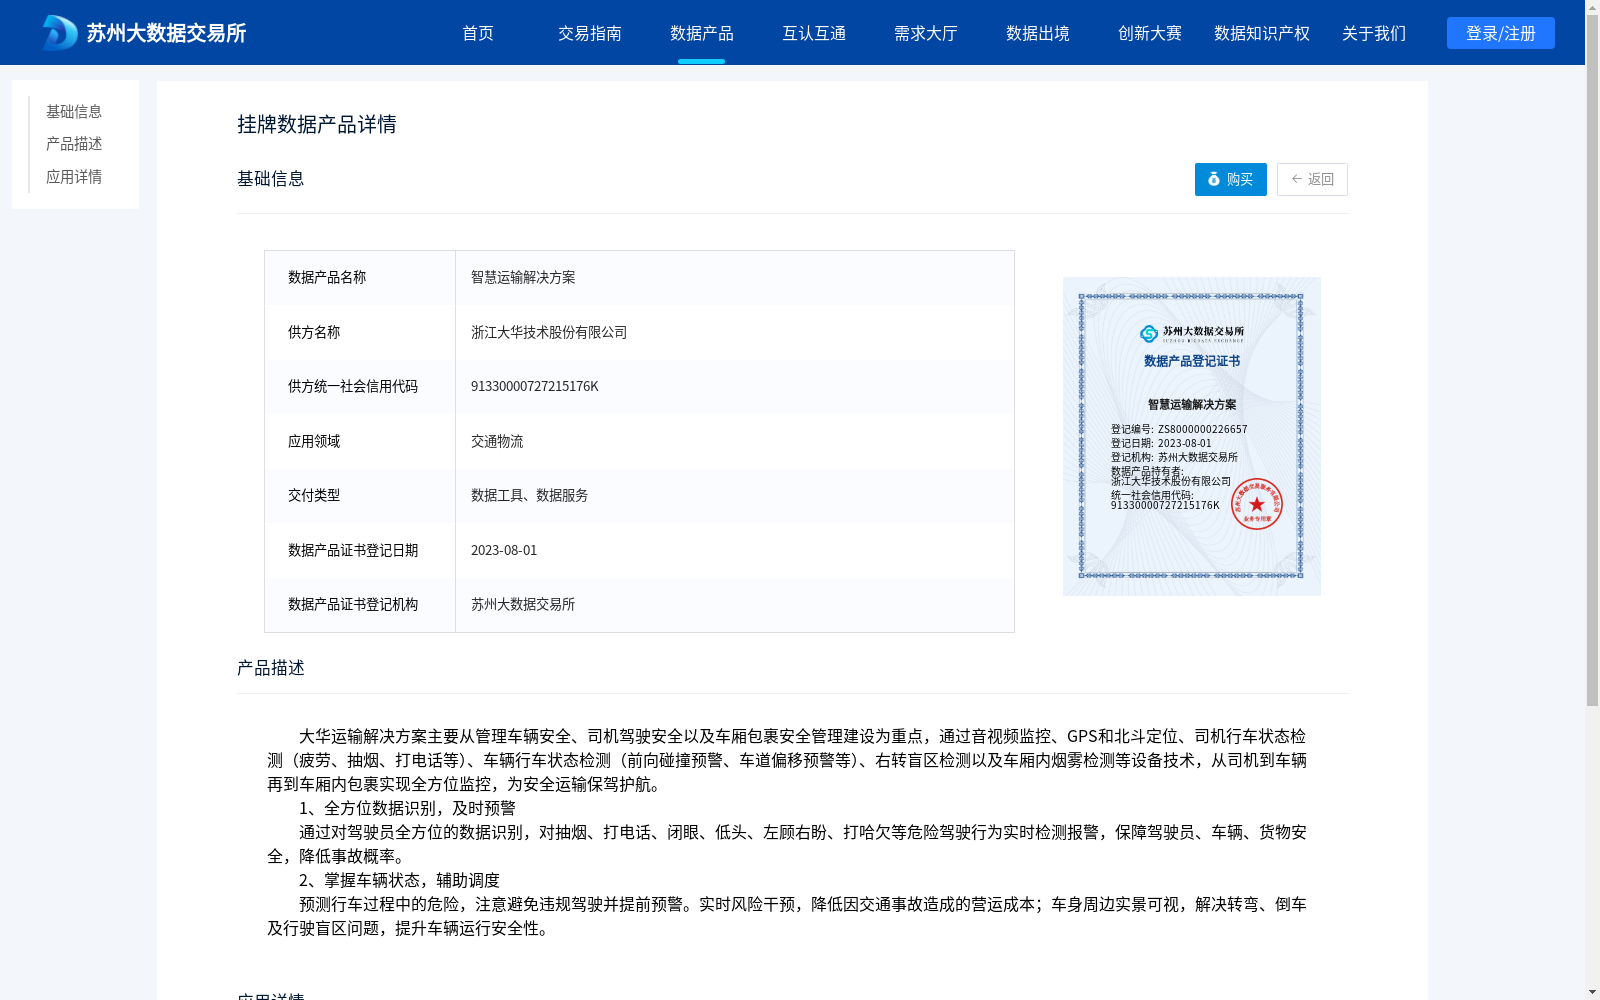1600x1000 pixels.
Task: Click the 返回 button
Action: [1312, 179]
